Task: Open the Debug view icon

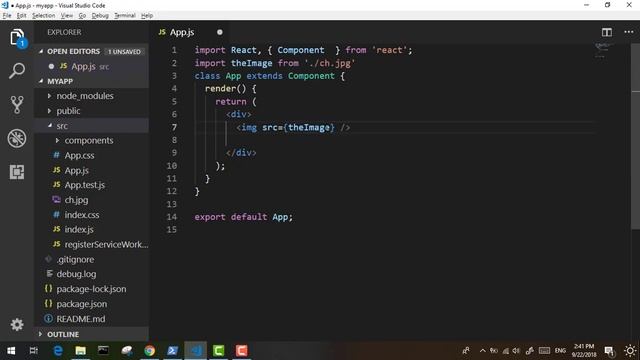Action: tap(17, 138)
